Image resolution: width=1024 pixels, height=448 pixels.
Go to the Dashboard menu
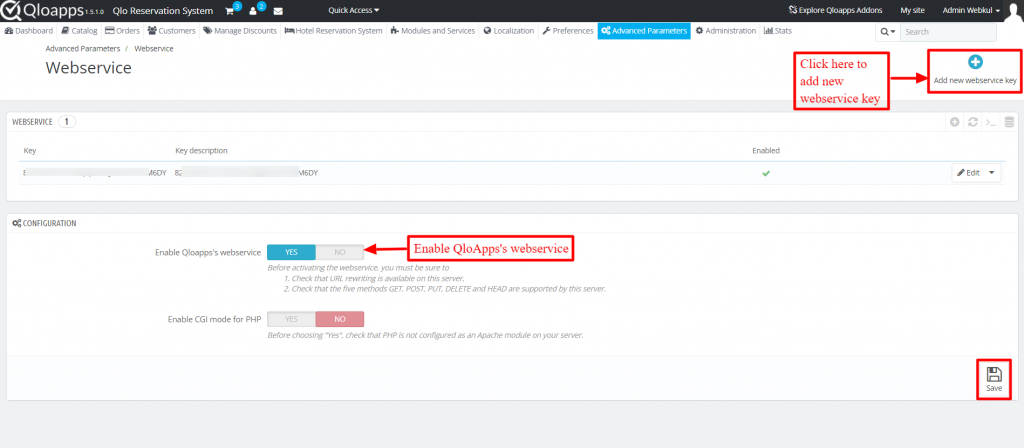29,31
